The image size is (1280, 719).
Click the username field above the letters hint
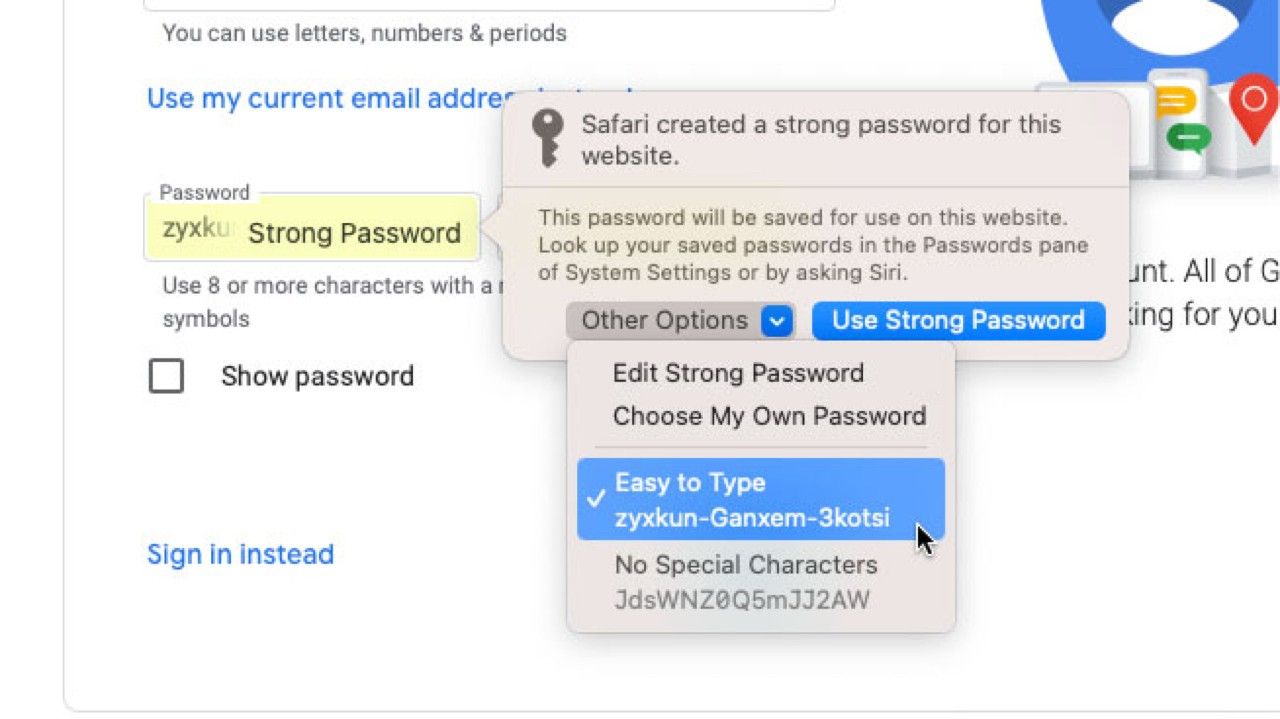(488, 5)
